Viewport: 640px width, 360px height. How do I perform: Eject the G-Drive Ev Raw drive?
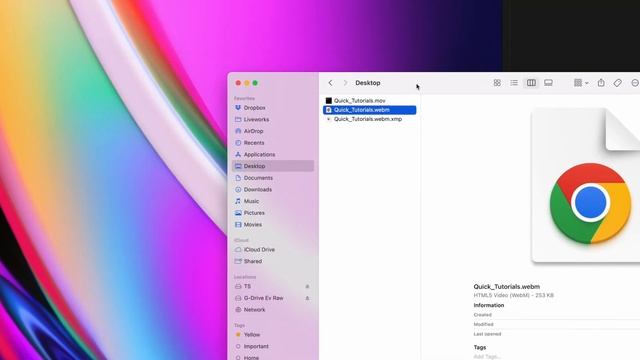click(307, 298)
